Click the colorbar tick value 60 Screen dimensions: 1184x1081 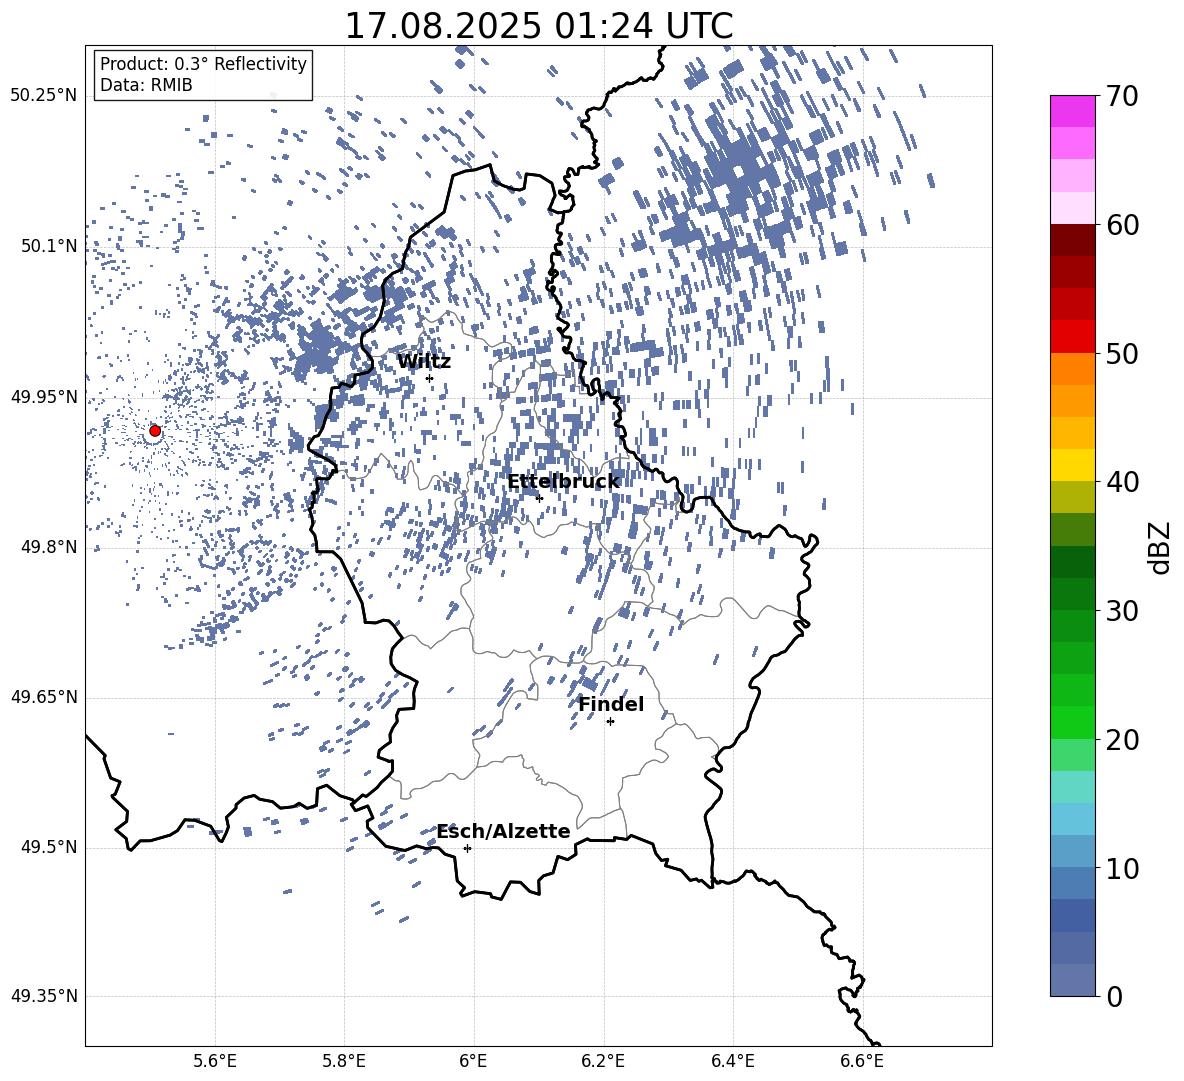pos(1122,225)
